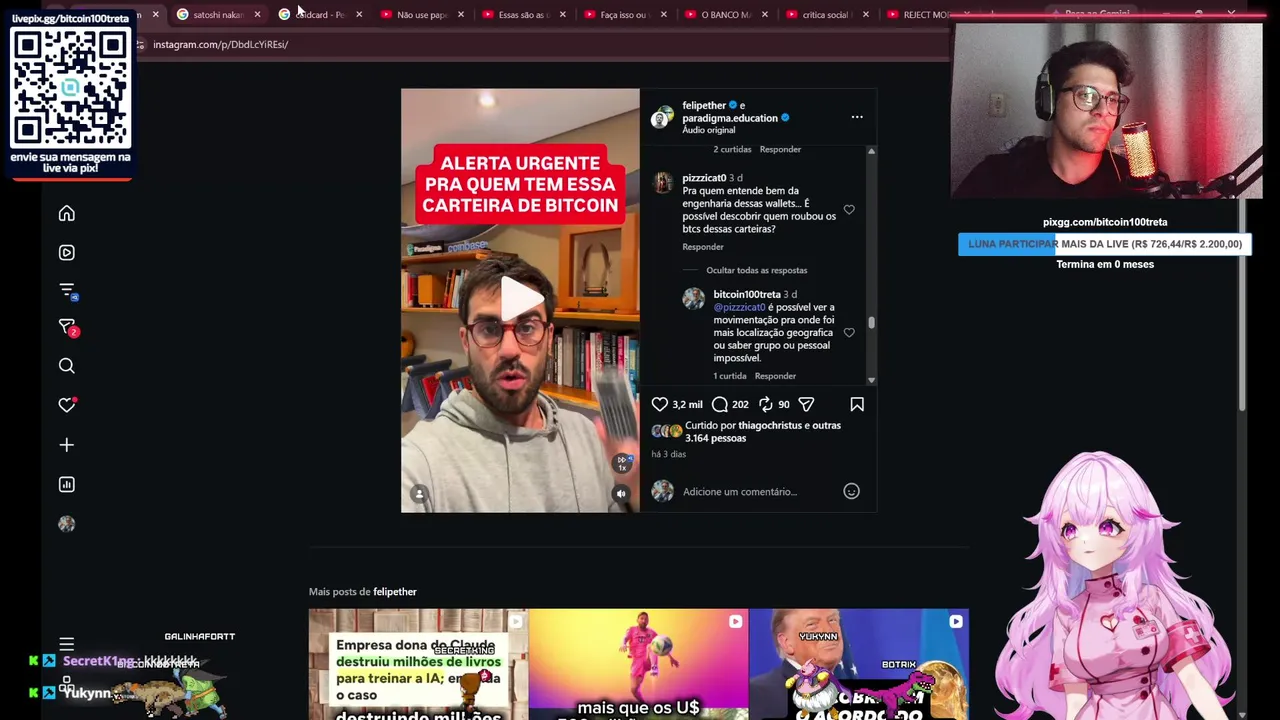Open the site info icon in the address bar

tap(140, 45)
